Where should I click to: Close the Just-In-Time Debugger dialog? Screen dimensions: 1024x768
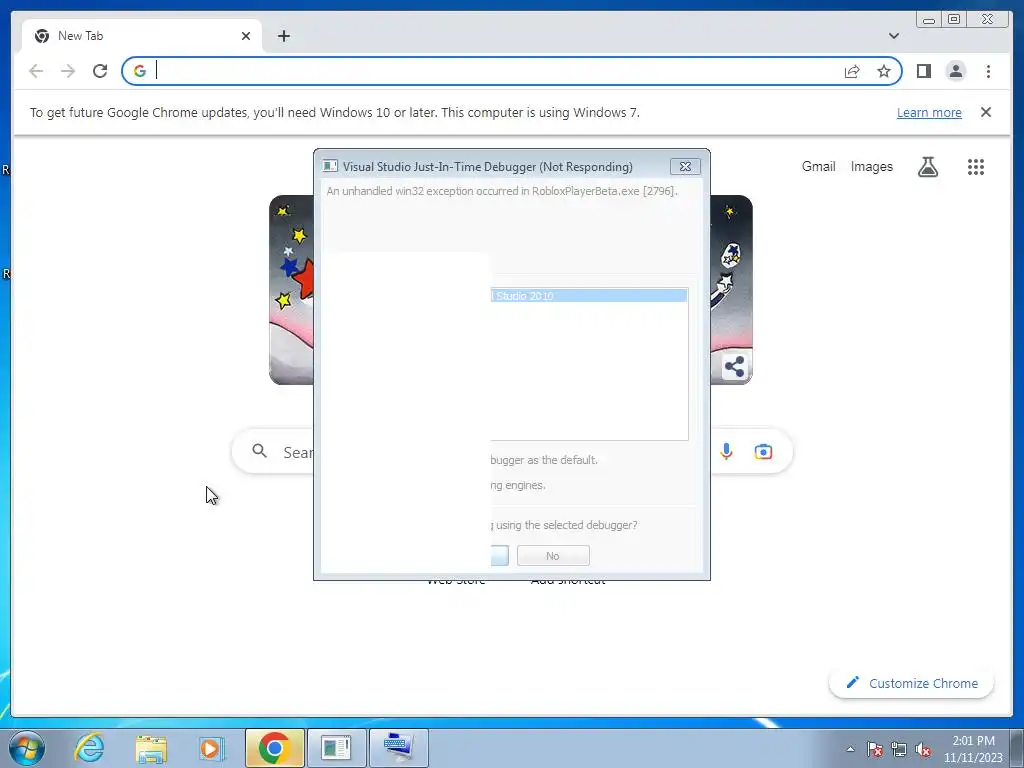click(685, 167)
